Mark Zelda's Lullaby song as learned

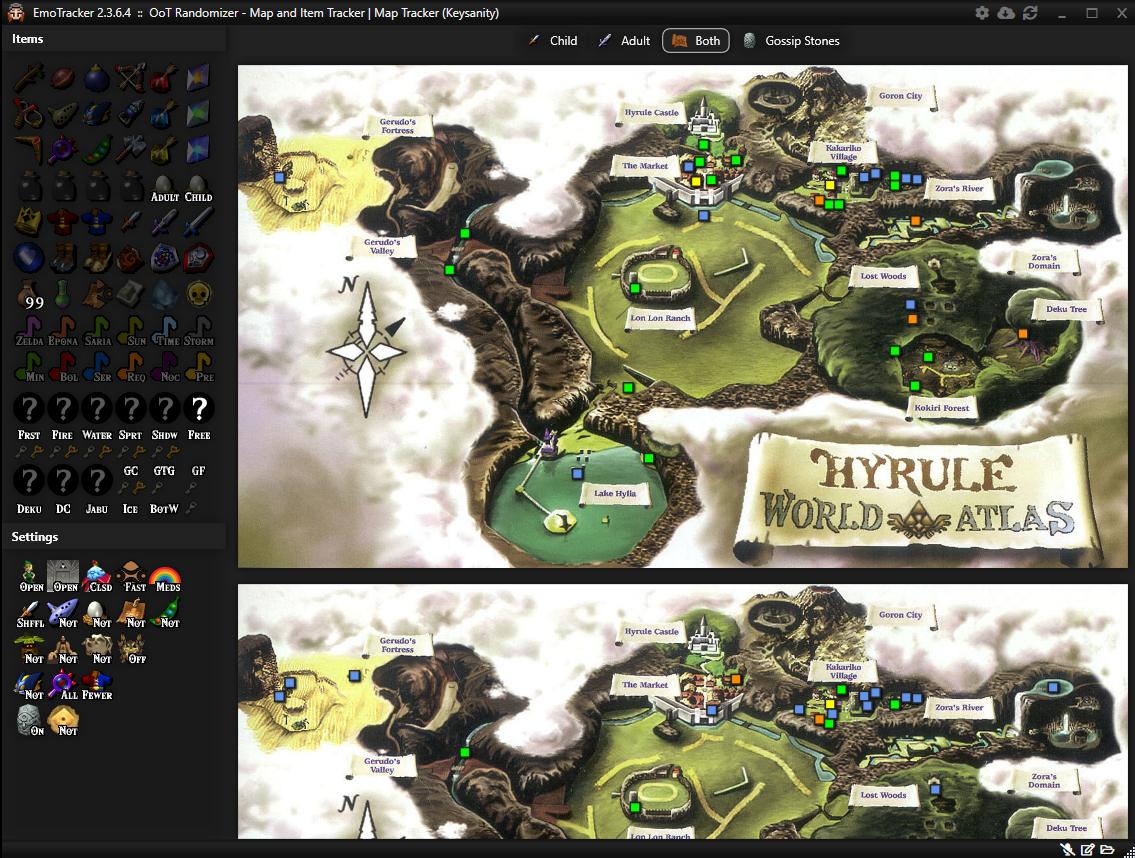[29, 329]
